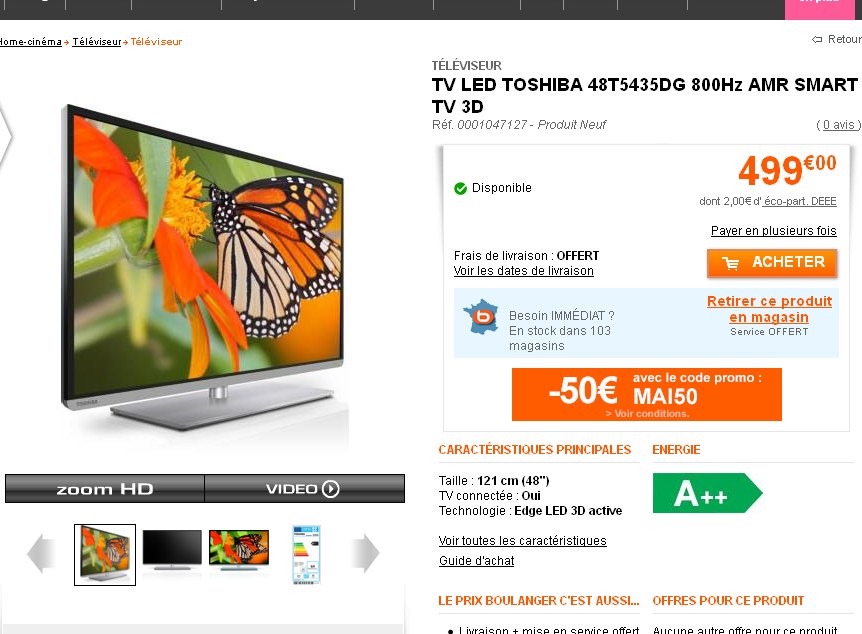Viewport: 862px width, 634px height.
Task: Open Payer en plusieurs fois link
Action: click(773, 230)
